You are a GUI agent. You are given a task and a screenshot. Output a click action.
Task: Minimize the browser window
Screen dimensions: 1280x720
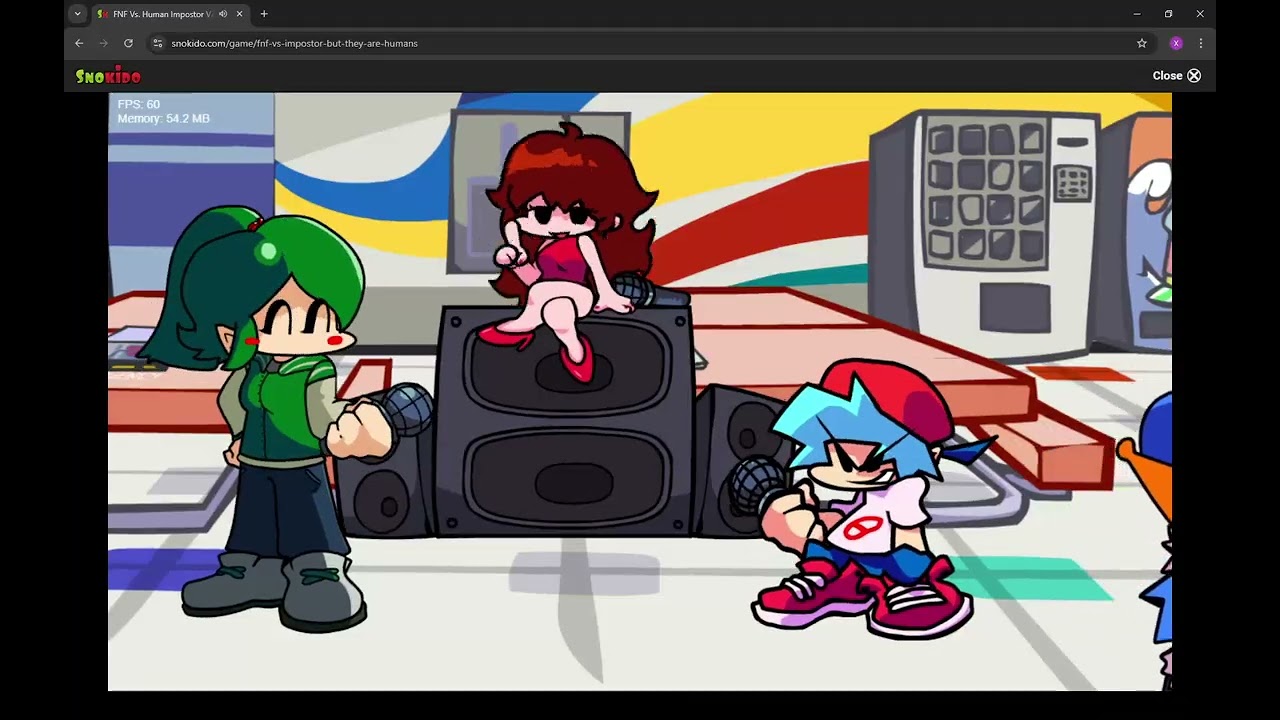tap(1137, 14)
